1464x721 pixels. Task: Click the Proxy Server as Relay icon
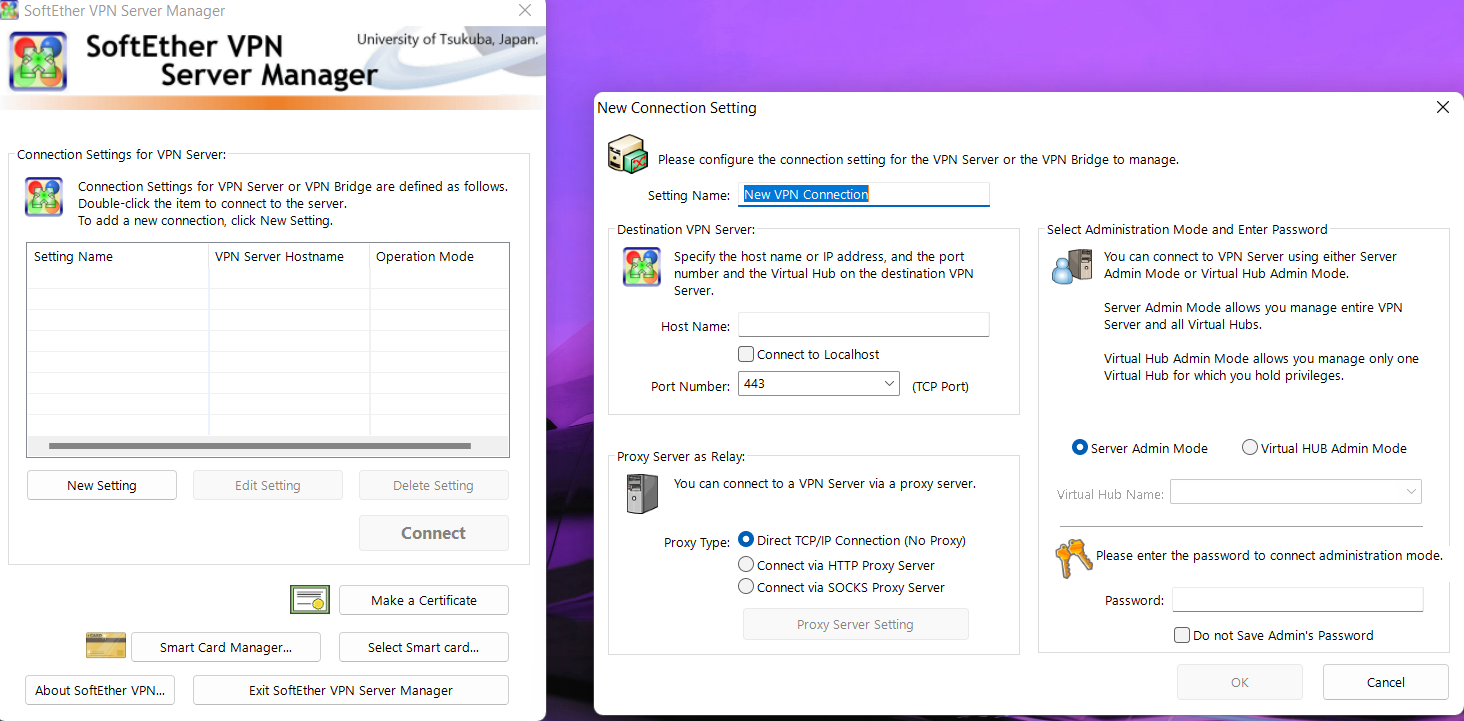(x=641, y=494)
